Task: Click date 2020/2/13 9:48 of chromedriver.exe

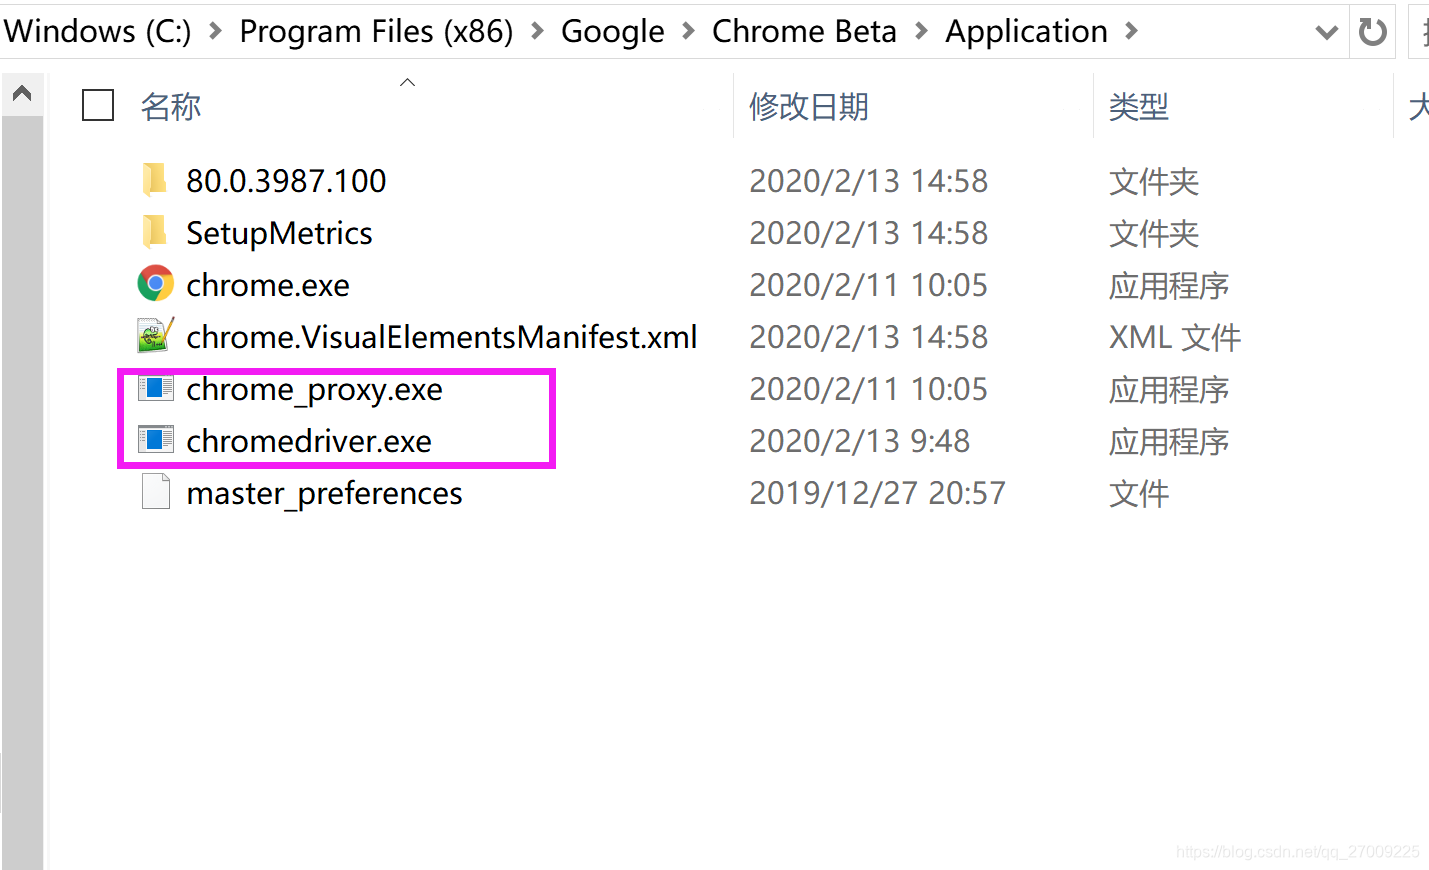Action: pyautogui.click(x=860, y=441)
